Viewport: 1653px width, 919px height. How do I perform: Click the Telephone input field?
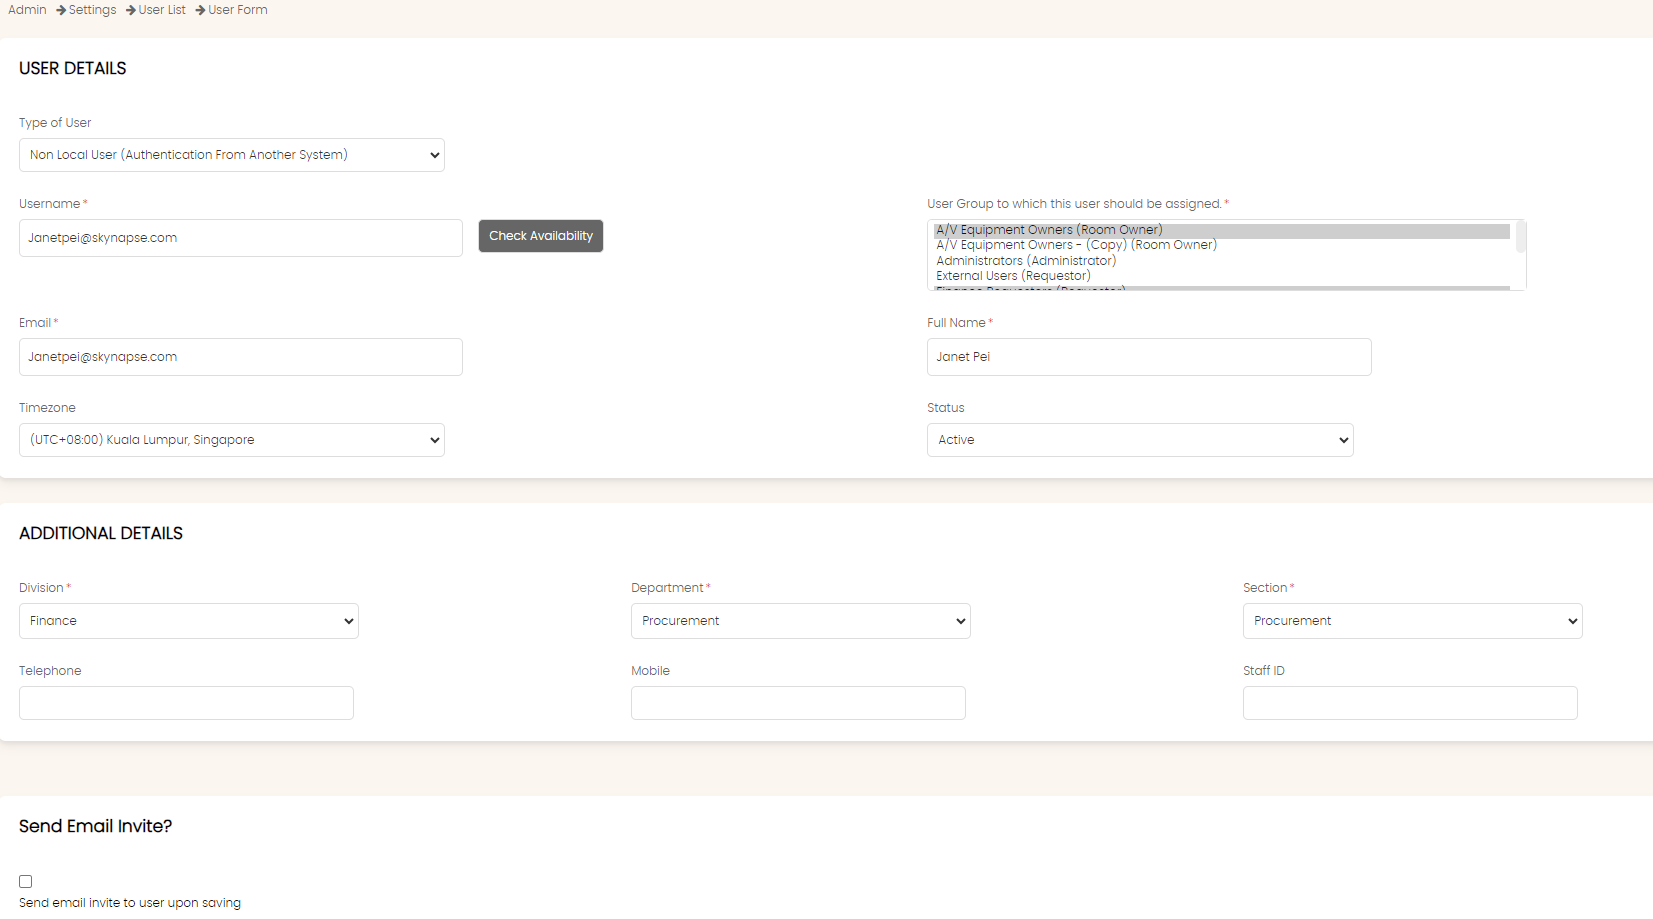click(x=186, y=703)
